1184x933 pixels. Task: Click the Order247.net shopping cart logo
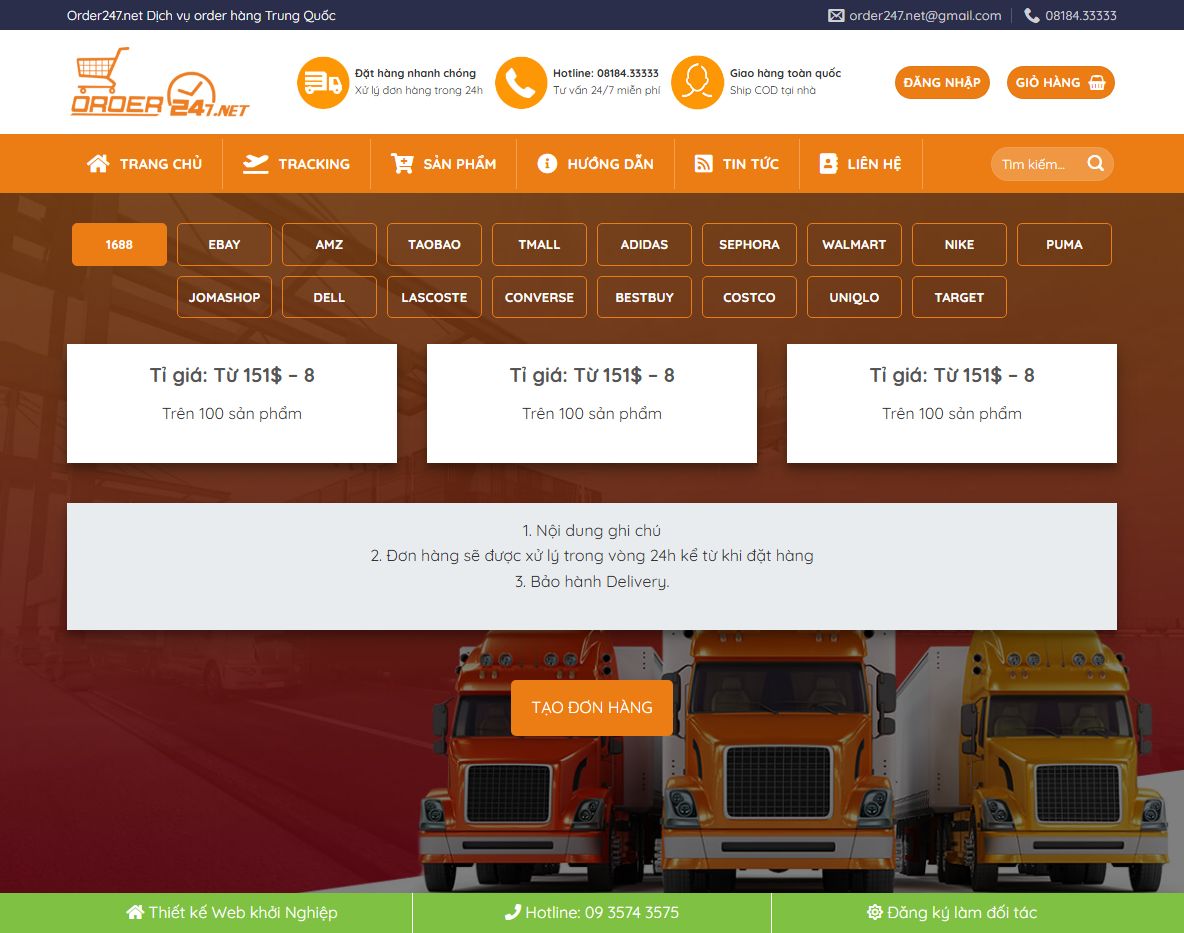(159, 82)
